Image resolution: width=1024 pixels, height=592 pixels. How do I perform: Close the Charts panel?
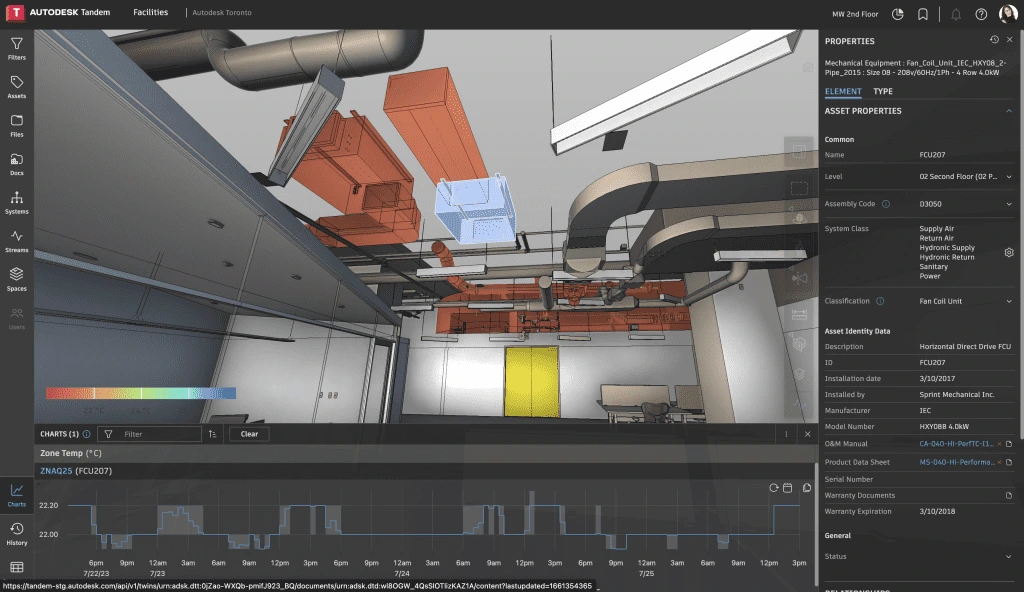[x=808, y=434]
